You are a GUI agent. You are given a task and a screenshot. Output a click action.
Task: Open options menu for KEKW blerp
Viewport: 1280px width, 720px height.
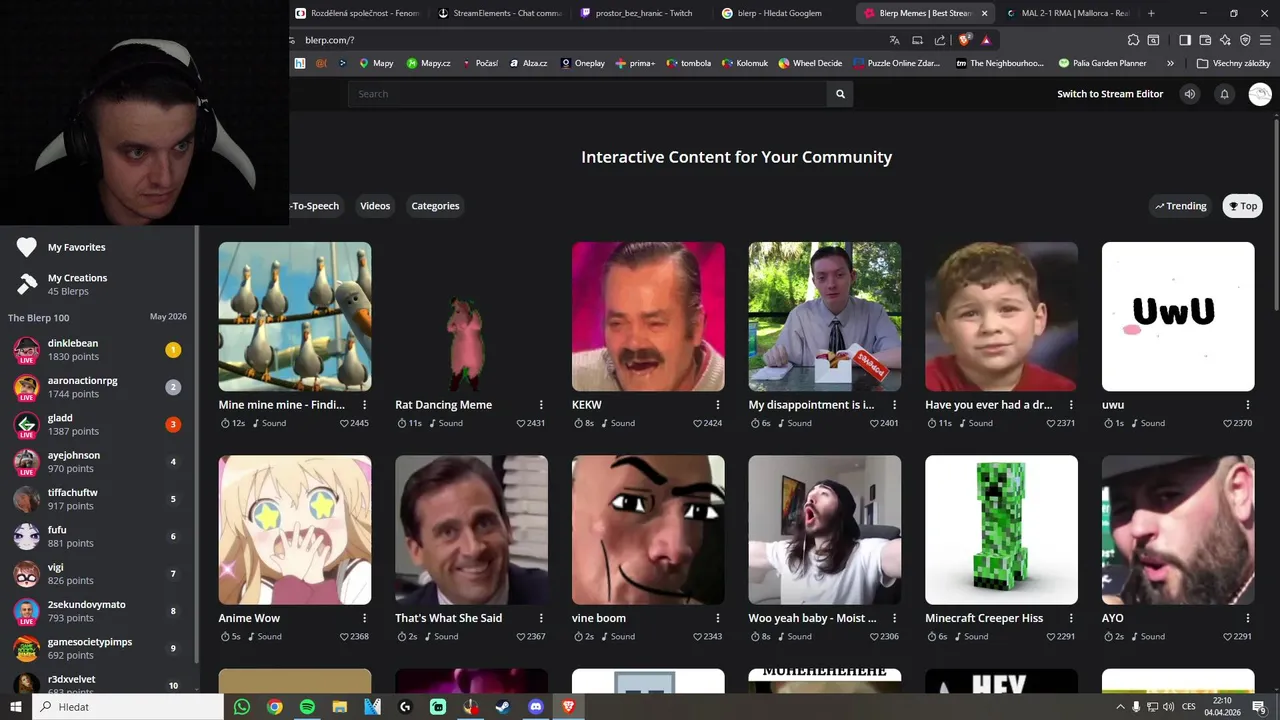pos(718,405)
